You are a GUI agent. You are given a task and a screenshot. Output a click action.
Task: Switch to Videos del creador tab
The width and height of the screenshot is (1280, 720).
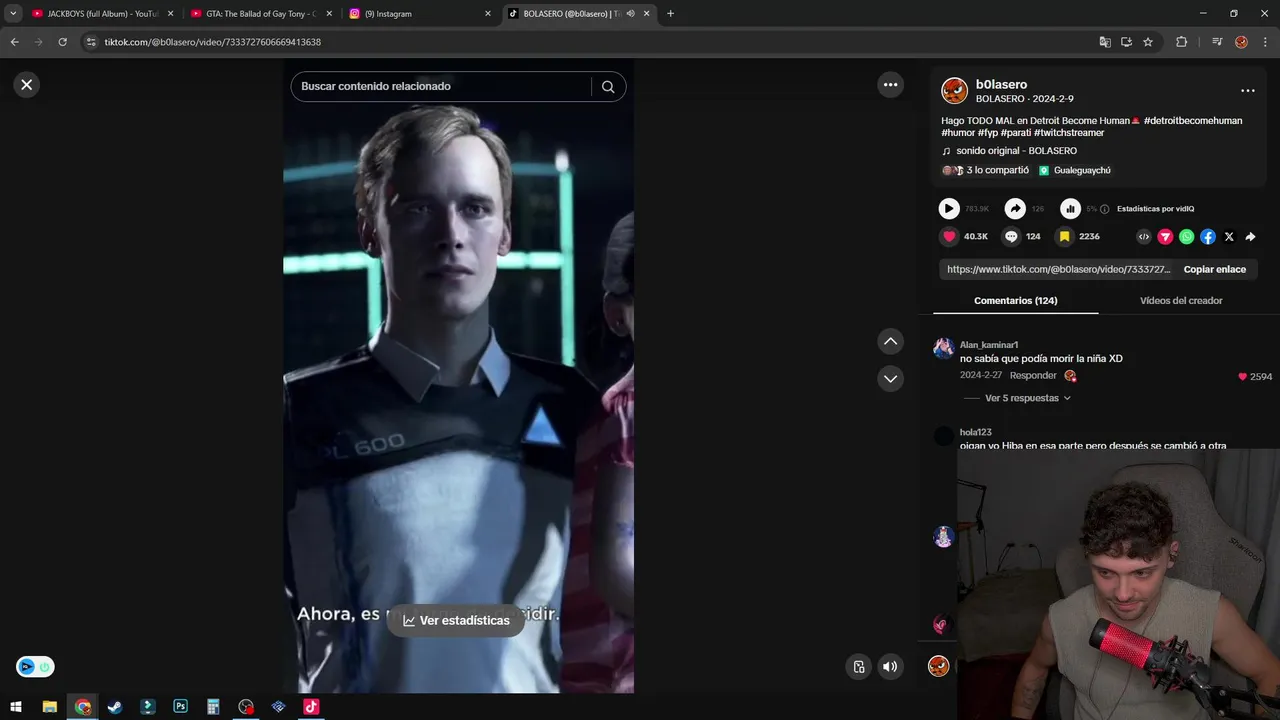pos(1181,301)
